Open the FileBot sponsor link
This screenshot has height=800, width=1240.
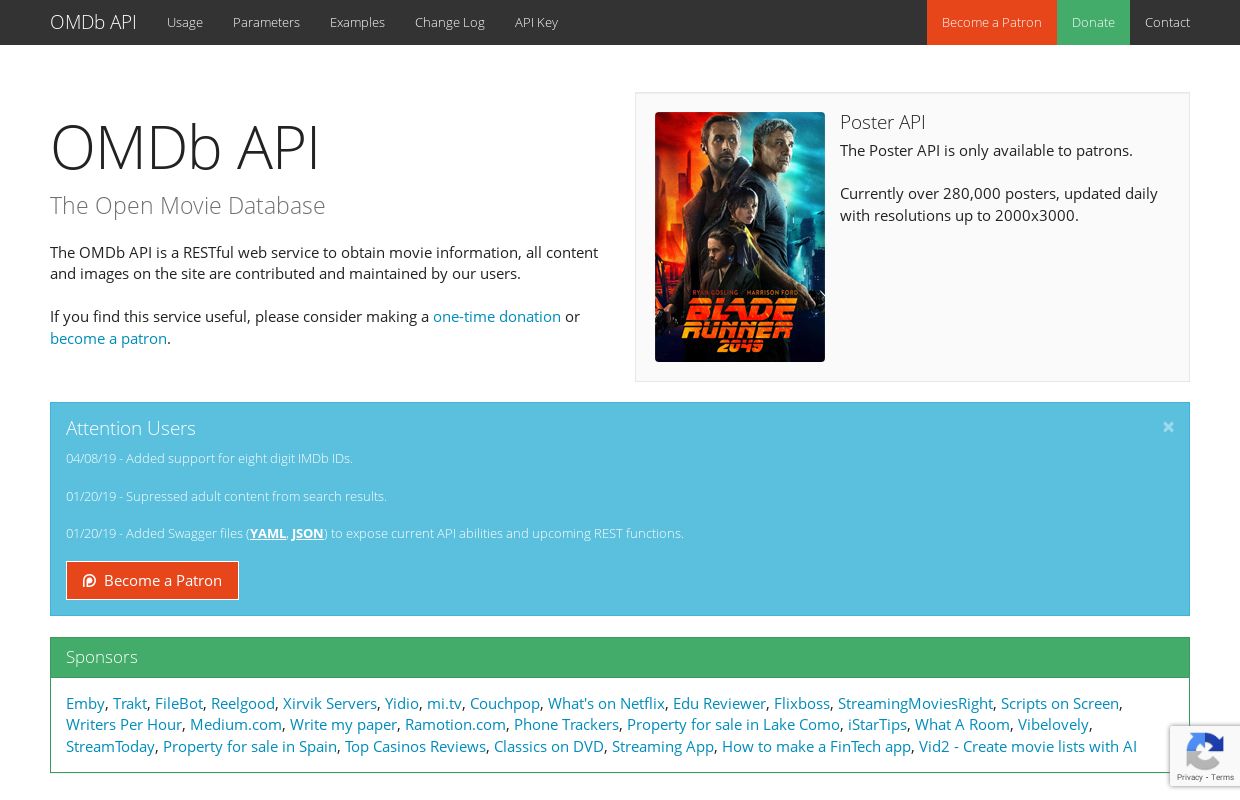[x=179, y=703]
